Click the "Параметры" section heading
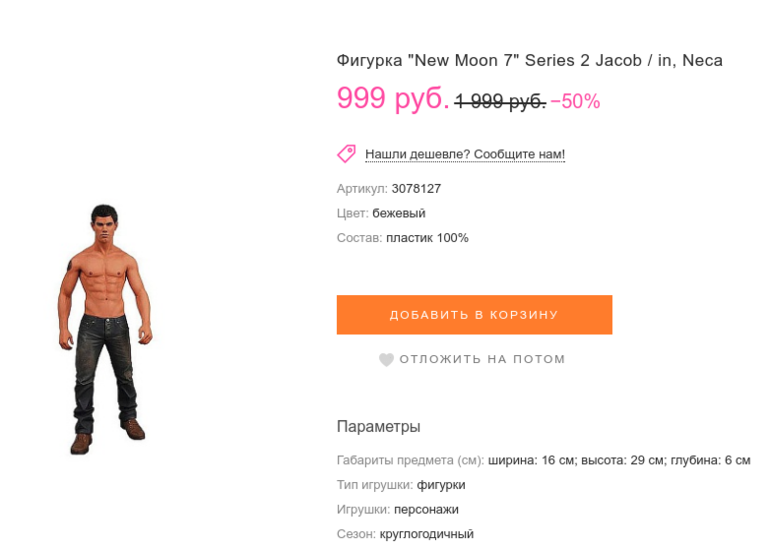Image resolution: width=770 pixels, height=549 pixels. click(x=378, y=427)
